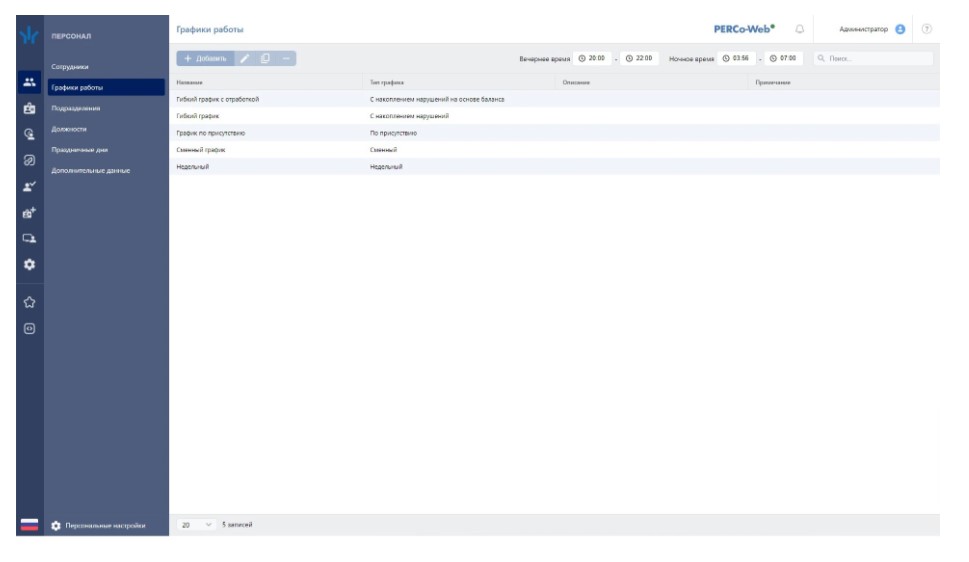969x562 pixels.
Task: Open evening start time 20:00 picker
Action: pyautogui.click(x=592, y=59)
